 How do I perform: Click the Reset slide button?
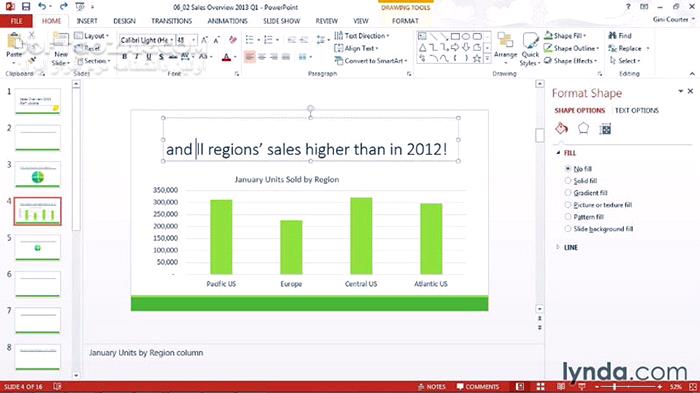[88, 48]
